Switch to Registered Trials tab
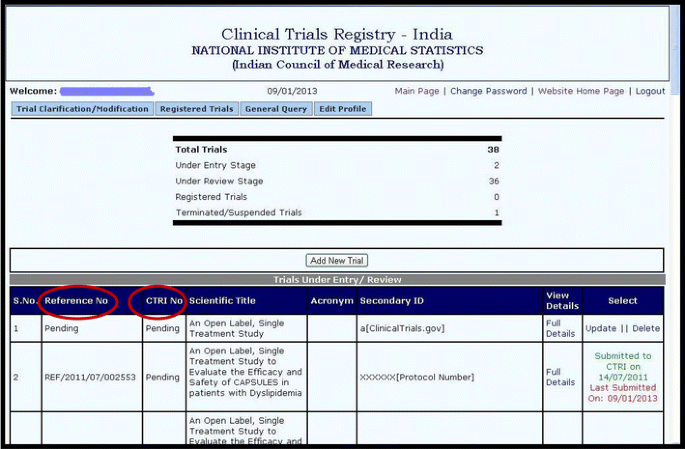This screenshot has height=449, width=685. point(196,109)
